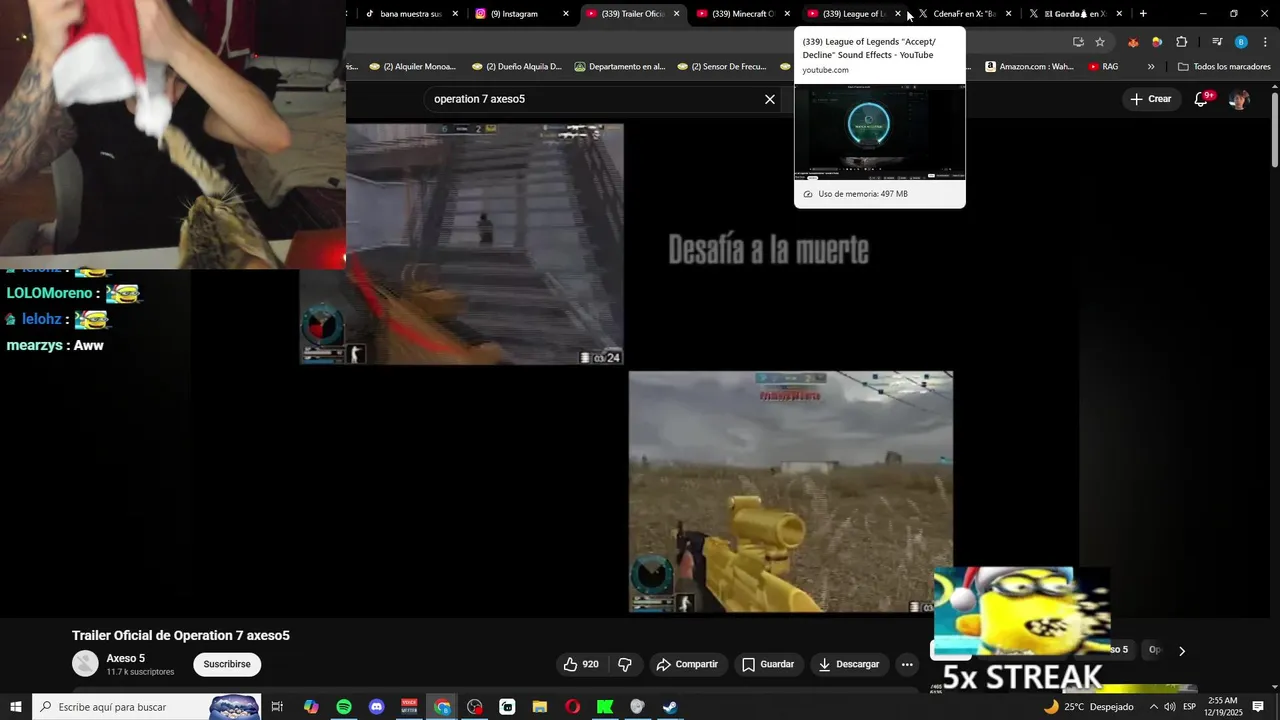The width and height of the screenshot is (1280, 720).
Task: Close the Instagram tab
Action: [x=566, y=14]
